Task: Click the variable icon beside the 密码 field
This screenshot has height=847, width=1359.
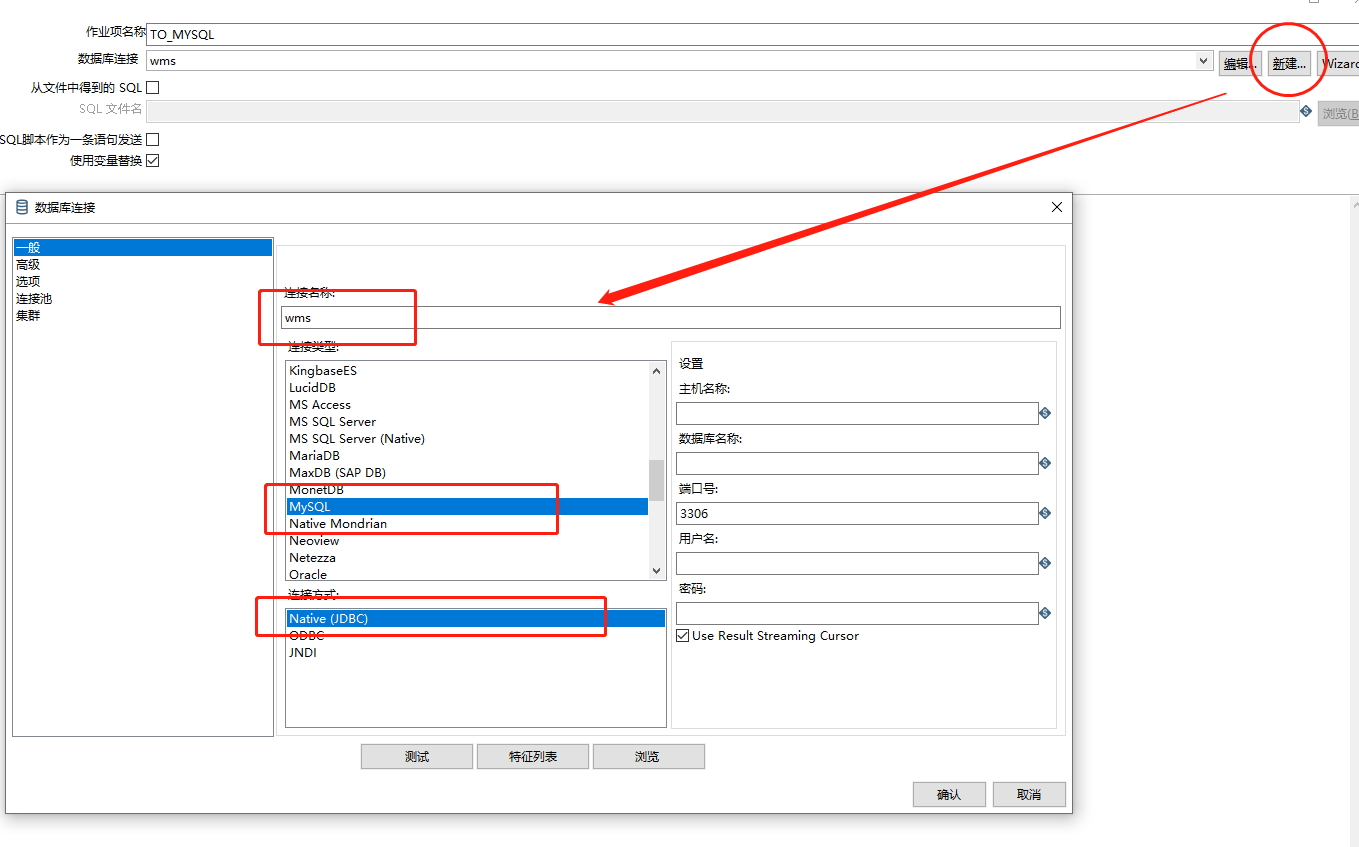Action: pyautogui.click(x=1045, y=613)
